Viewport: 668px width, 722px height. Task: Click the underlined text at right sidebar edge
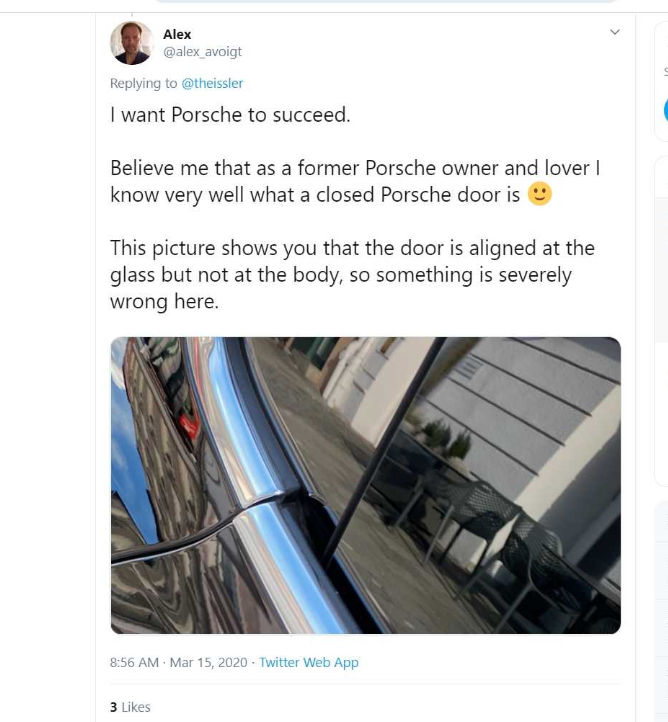click(665, 72)
